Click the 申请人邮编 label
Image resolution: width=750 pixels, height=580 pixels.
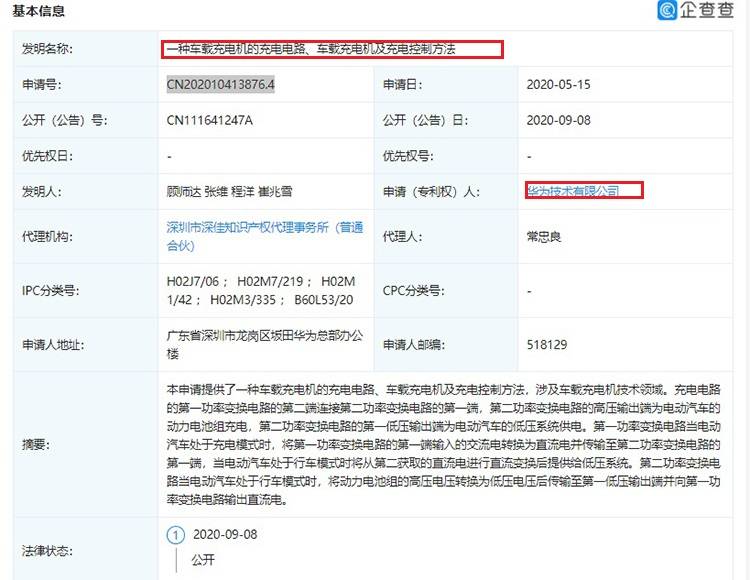[x=414, y=344]
